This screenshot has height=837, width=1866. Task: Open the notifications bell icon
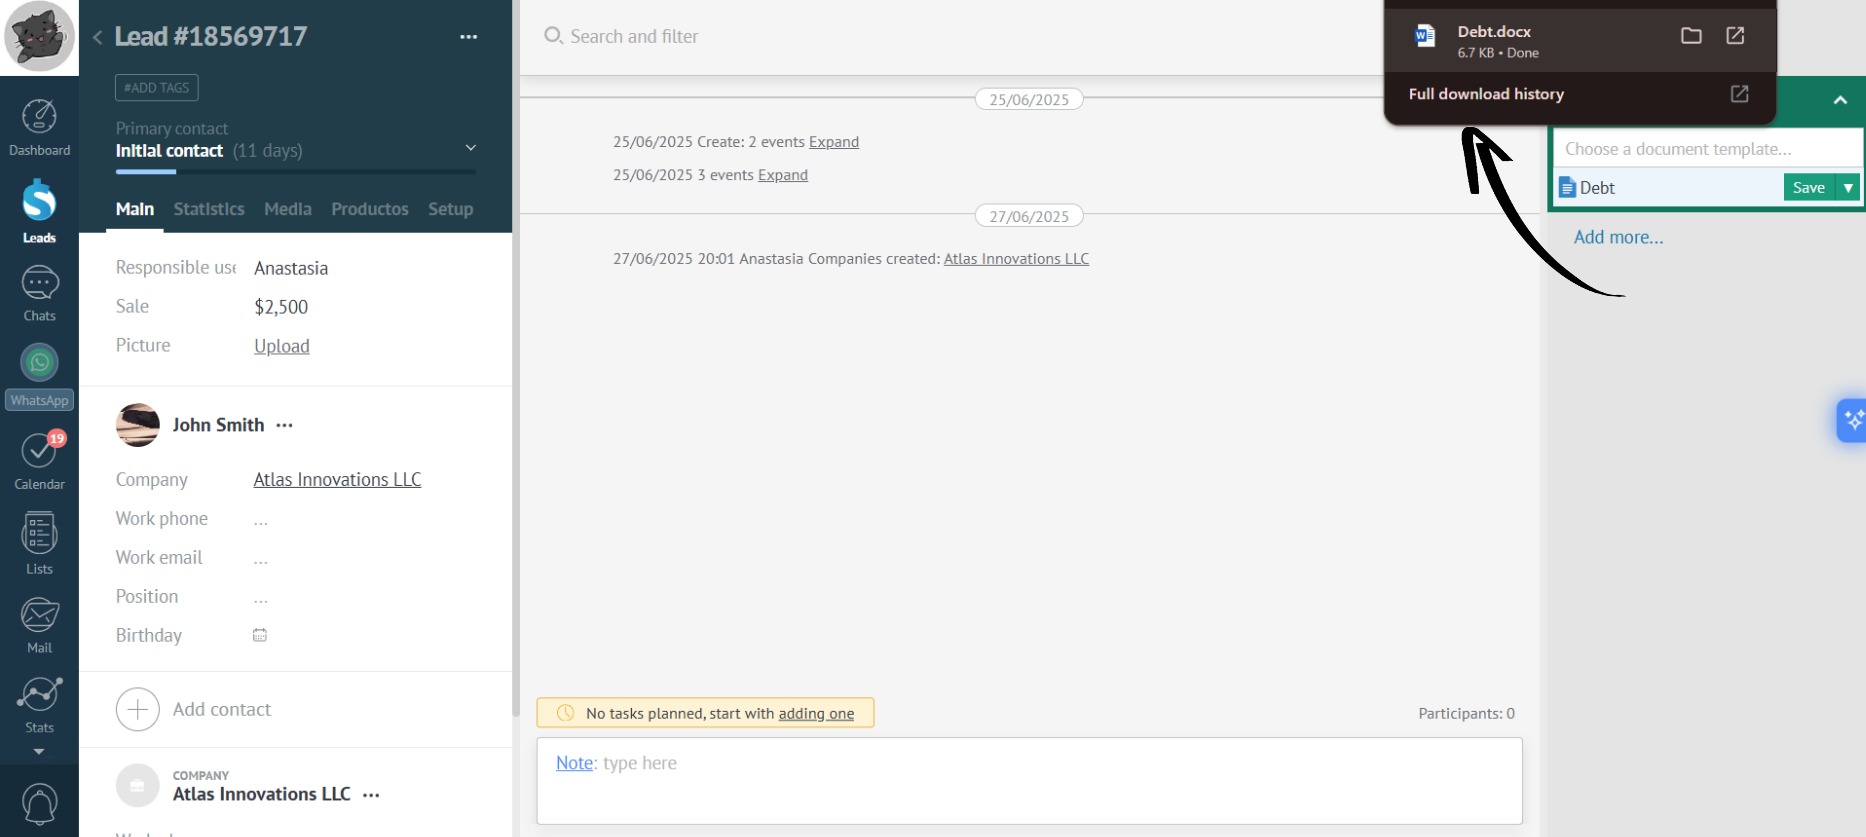[x=39, y=804]
